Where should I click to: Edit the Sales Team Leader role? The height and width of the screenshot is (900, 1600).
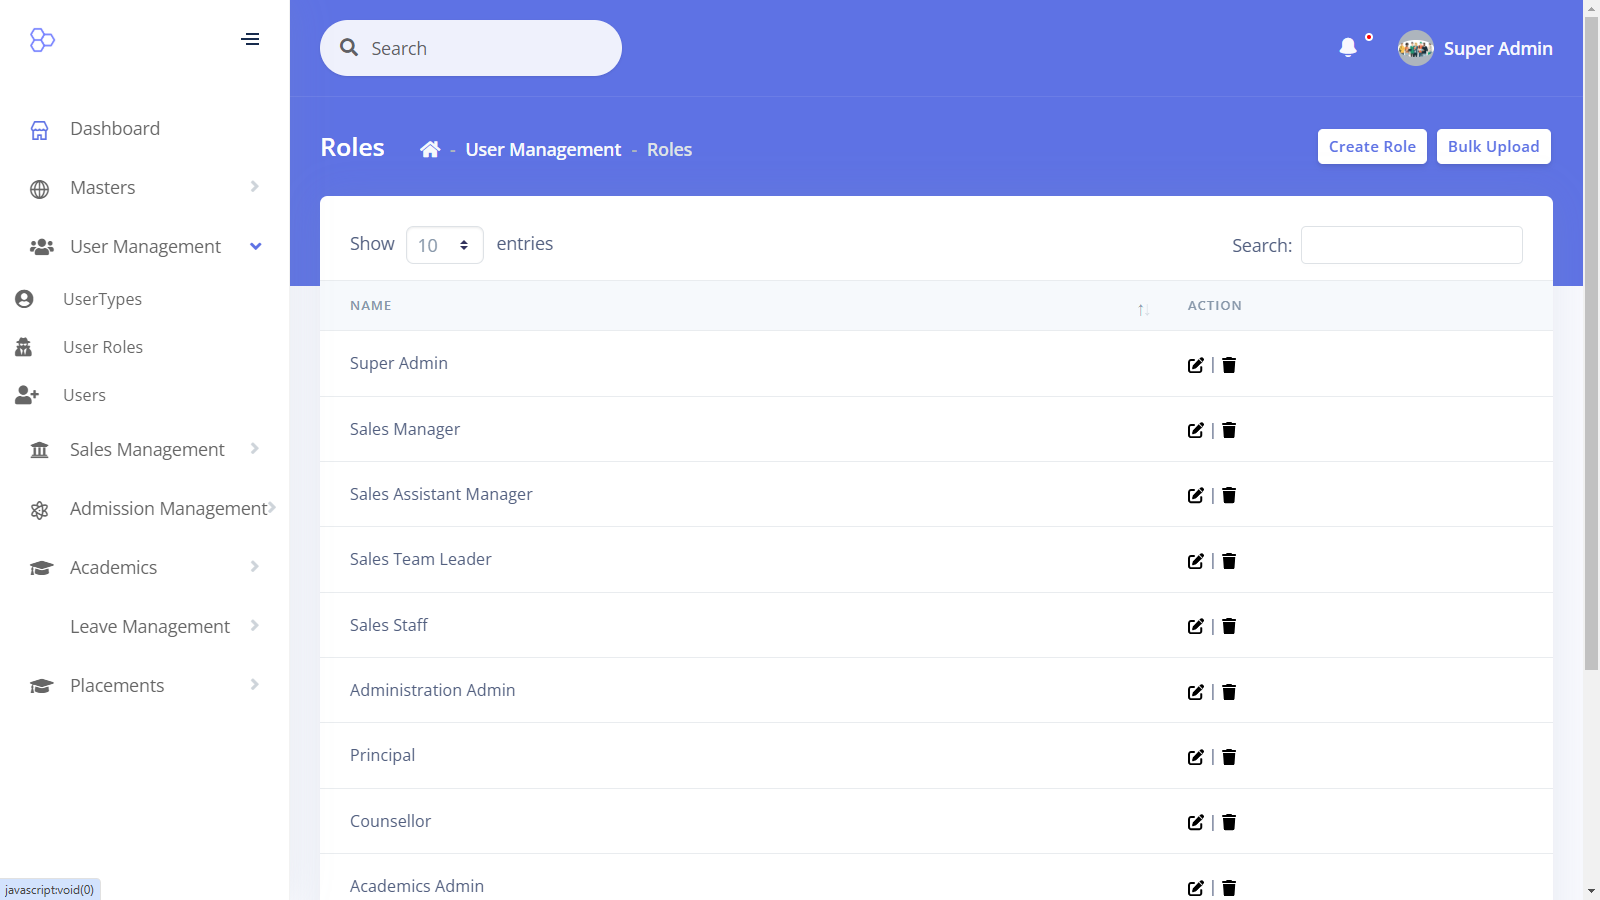click(x=1195, y=561)
